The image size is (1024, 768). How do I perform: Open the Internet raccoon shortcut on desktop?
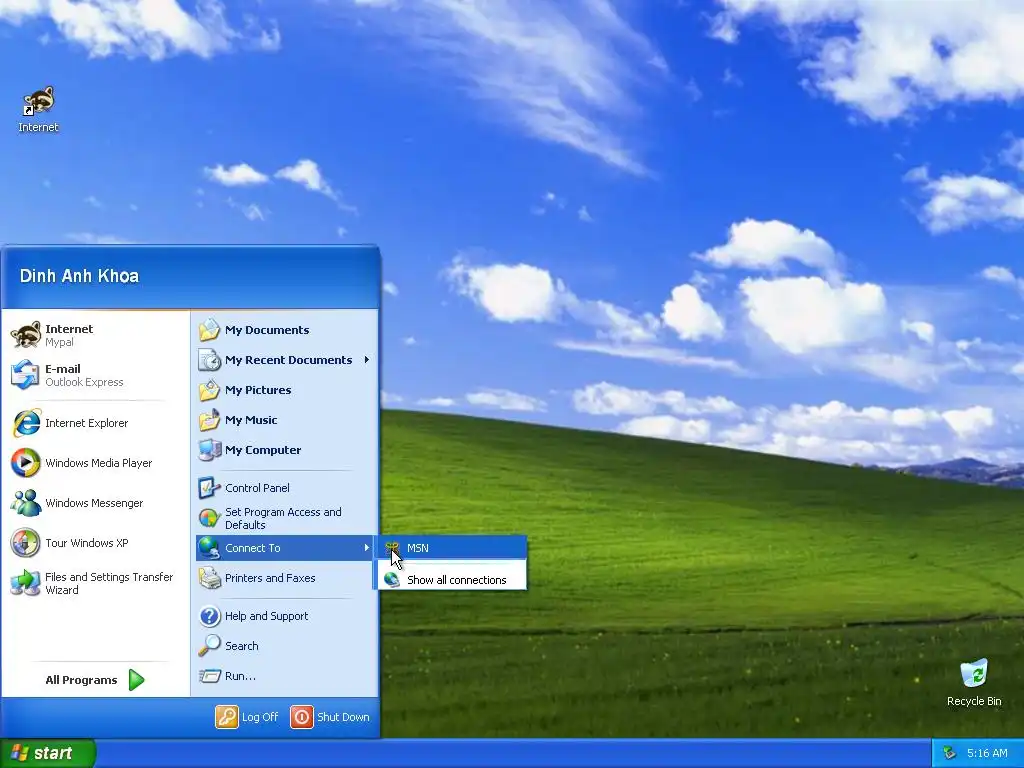39,101
